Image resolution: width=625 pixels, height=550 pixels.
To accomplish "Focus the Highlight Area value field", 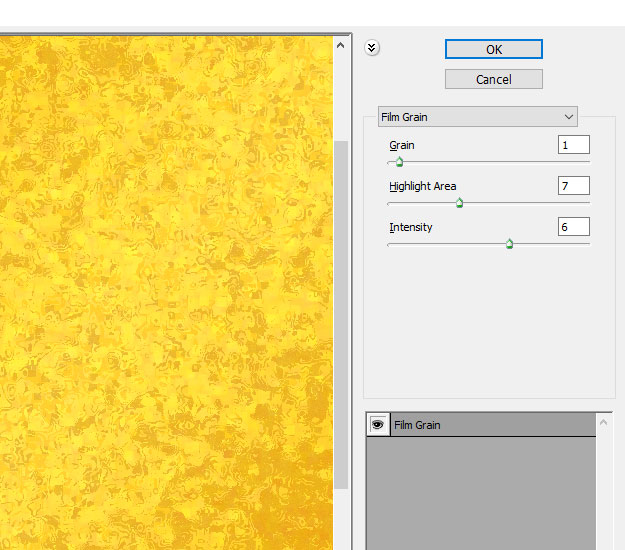I will [573, 186].
